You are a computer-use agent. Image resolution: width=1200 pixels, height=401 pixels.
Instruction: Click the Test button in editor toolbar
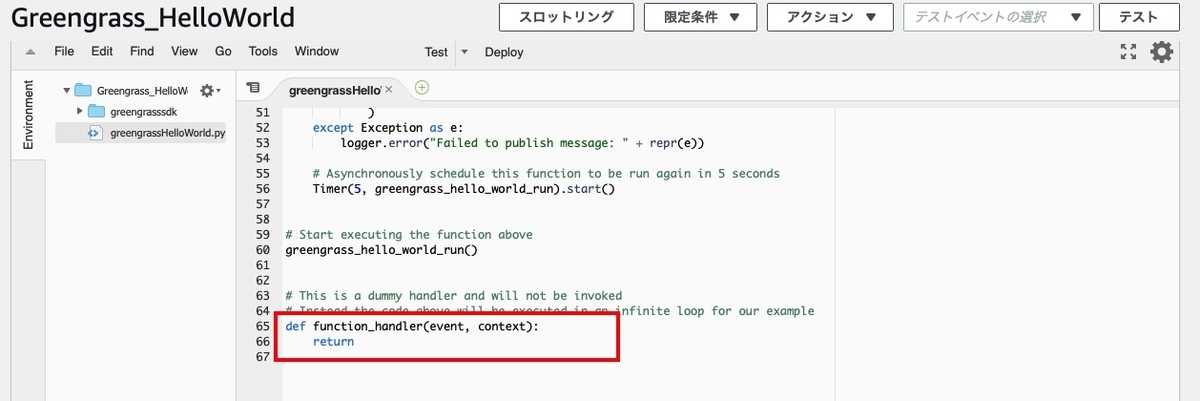pos(436,52)
